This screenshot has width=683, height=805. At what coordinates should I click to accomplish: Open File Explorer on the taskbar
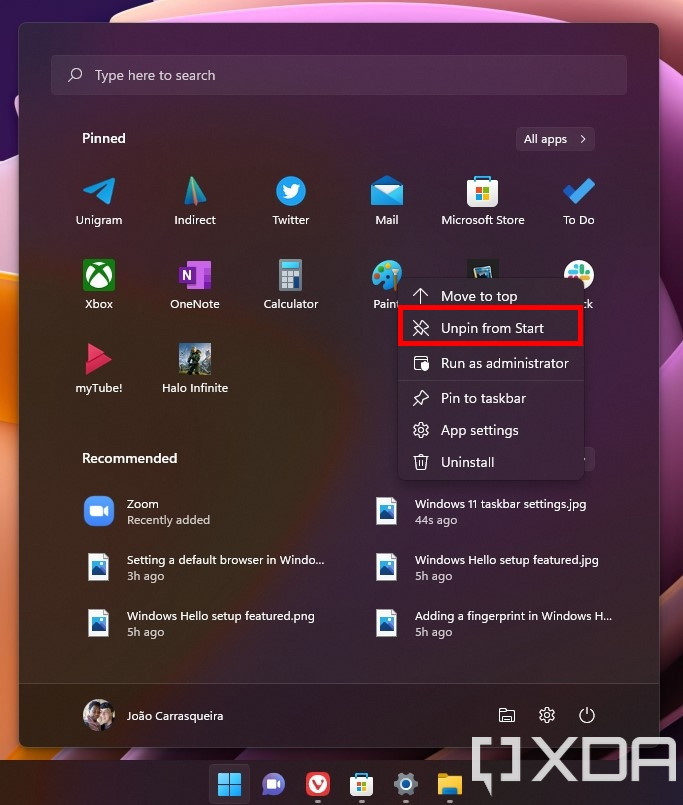click(x=450, y=784)
